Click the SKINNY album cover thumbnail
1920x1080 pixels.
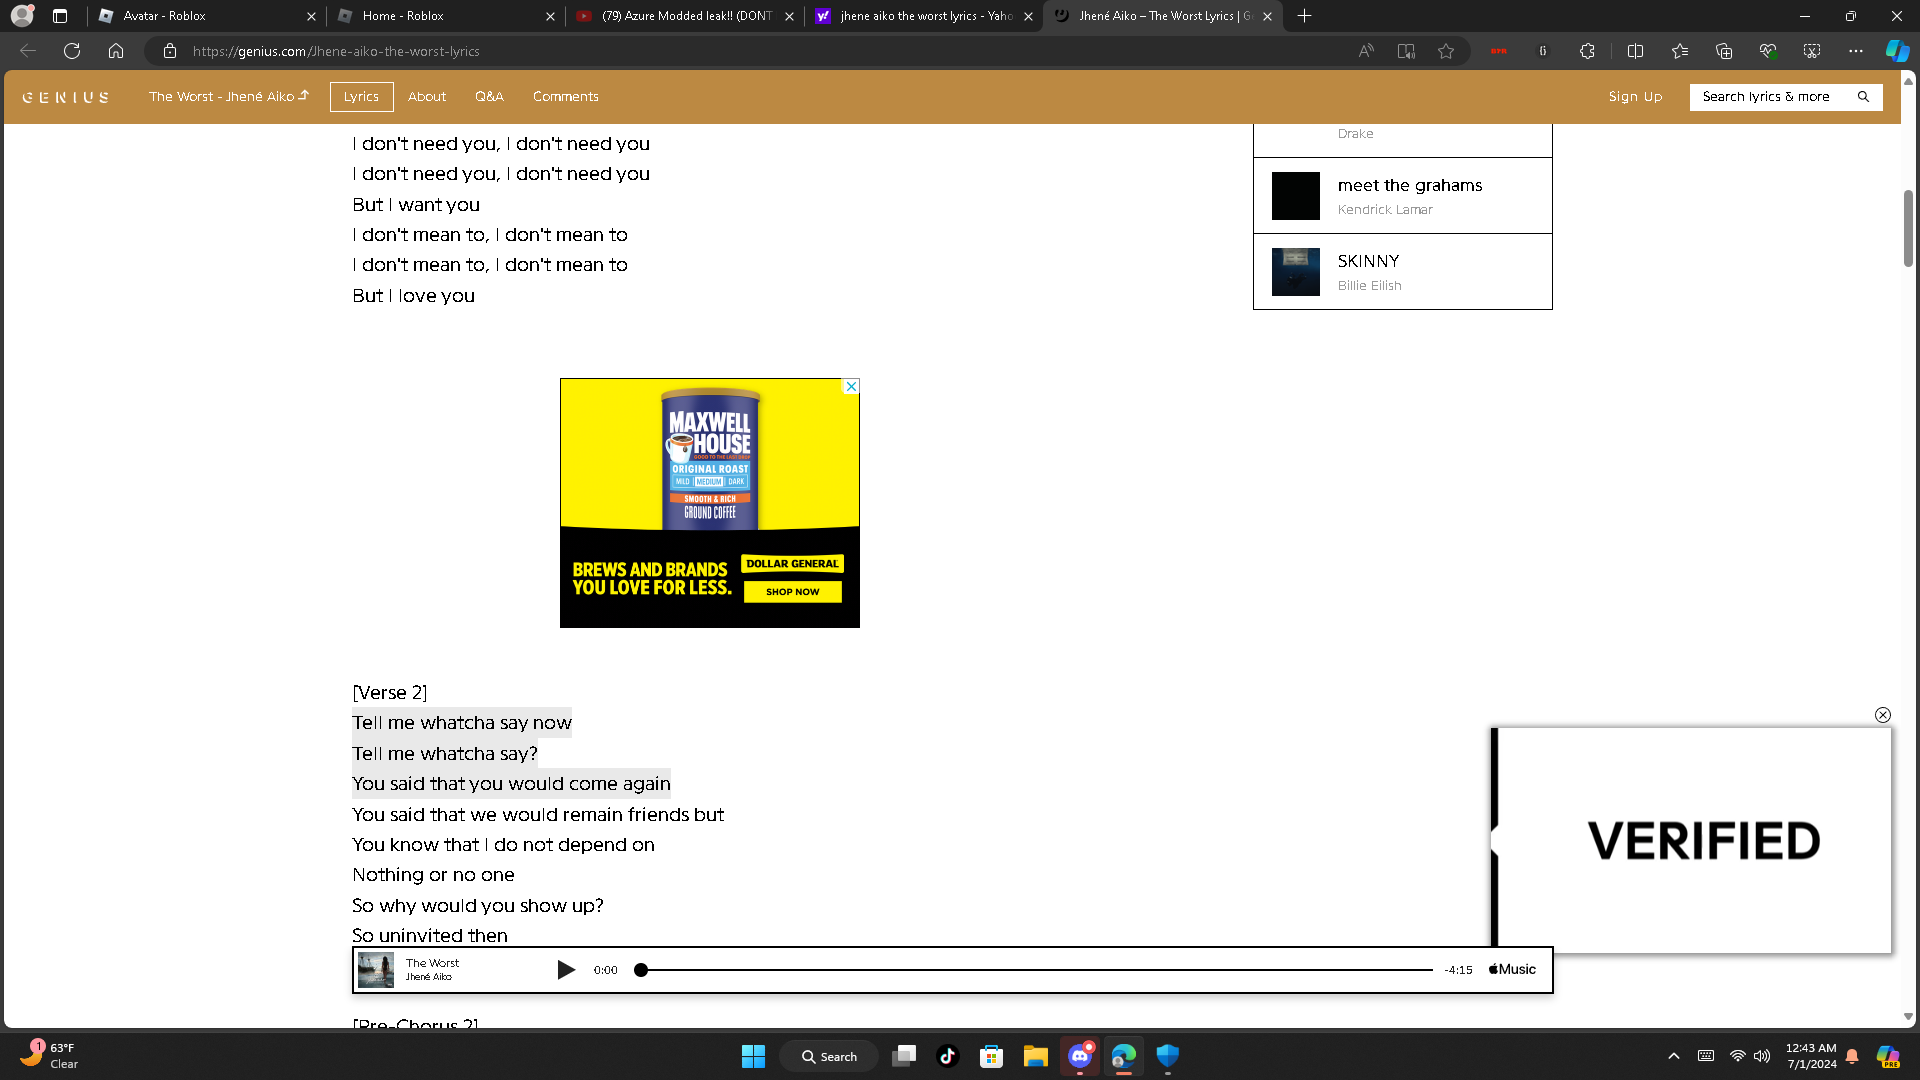1296,272
